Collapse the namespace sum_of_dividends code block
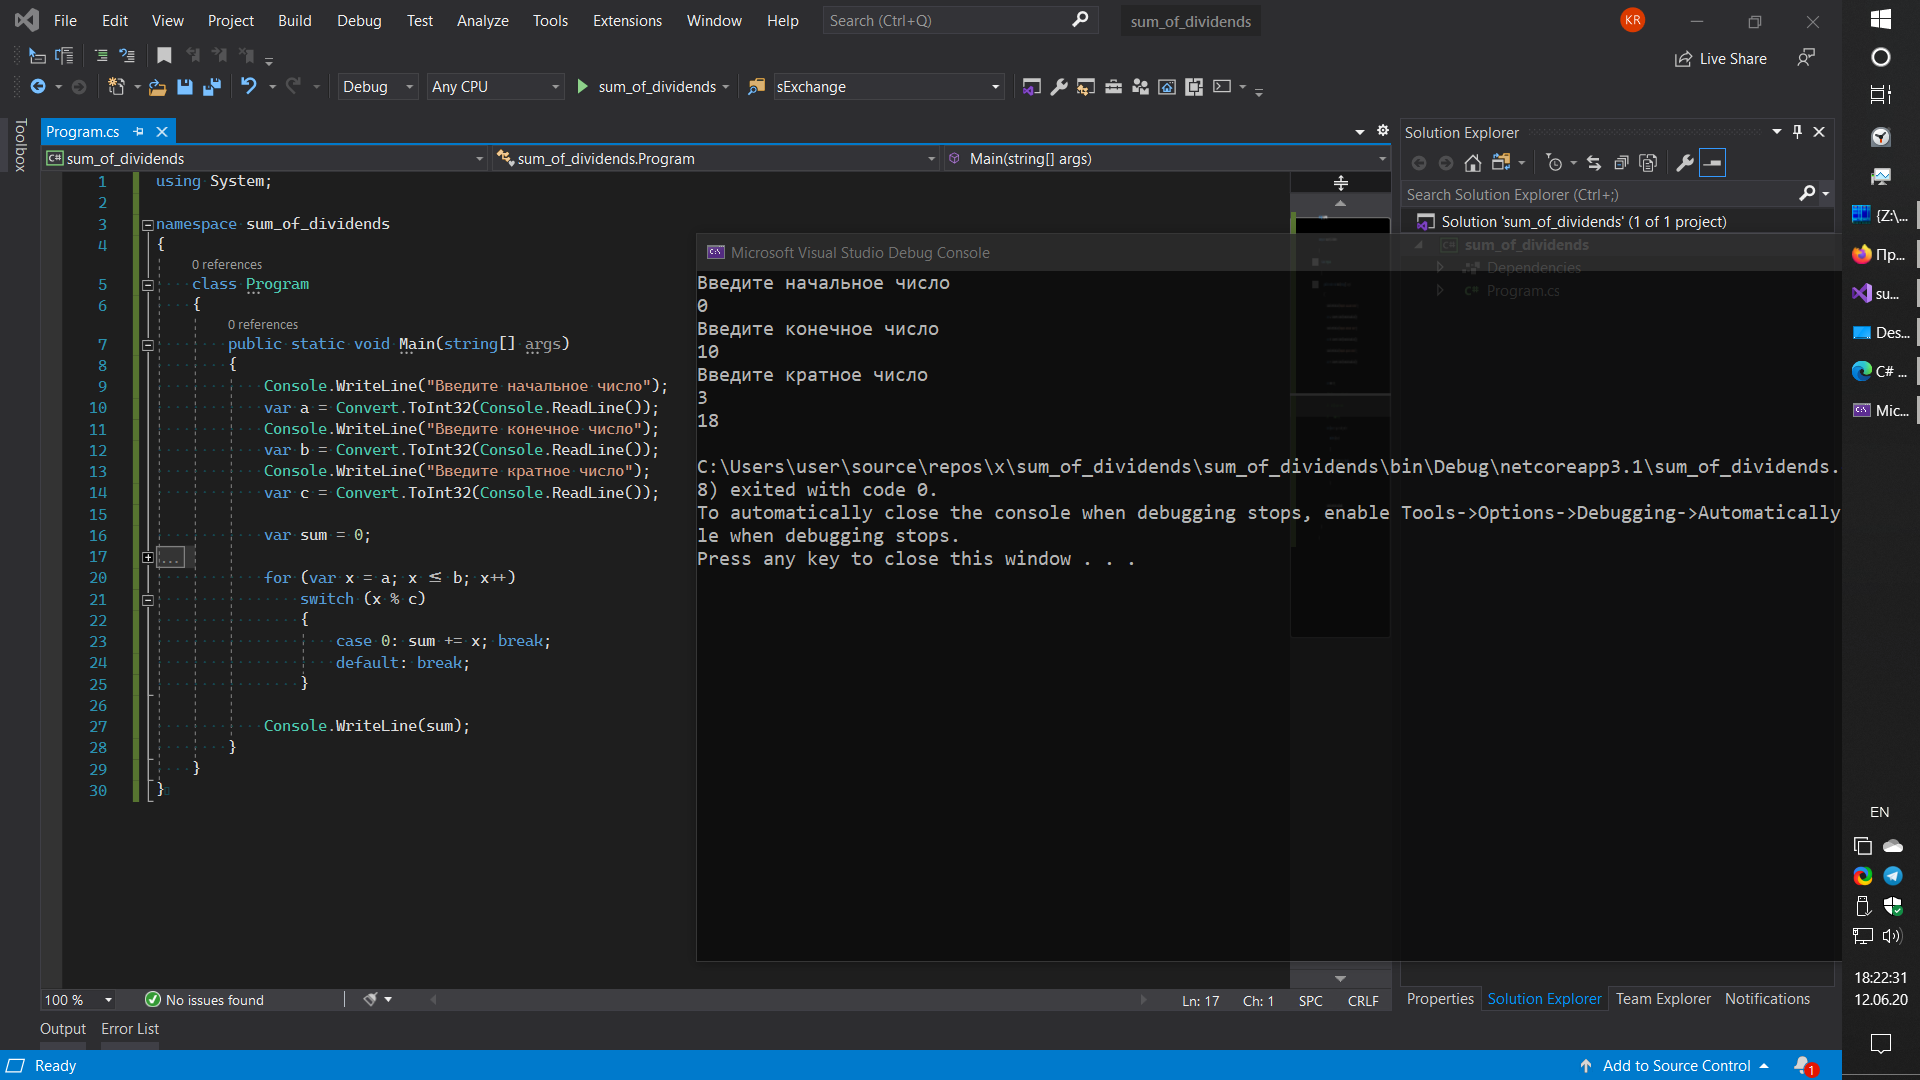Screen dimensions: 1920x1080 click(147, 225)
